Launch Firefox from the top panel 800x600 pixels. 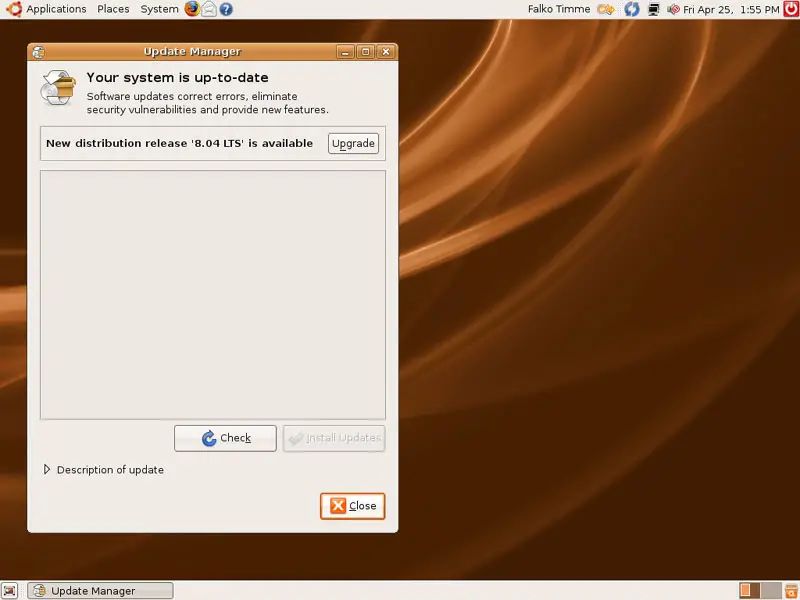pos(192,9)
